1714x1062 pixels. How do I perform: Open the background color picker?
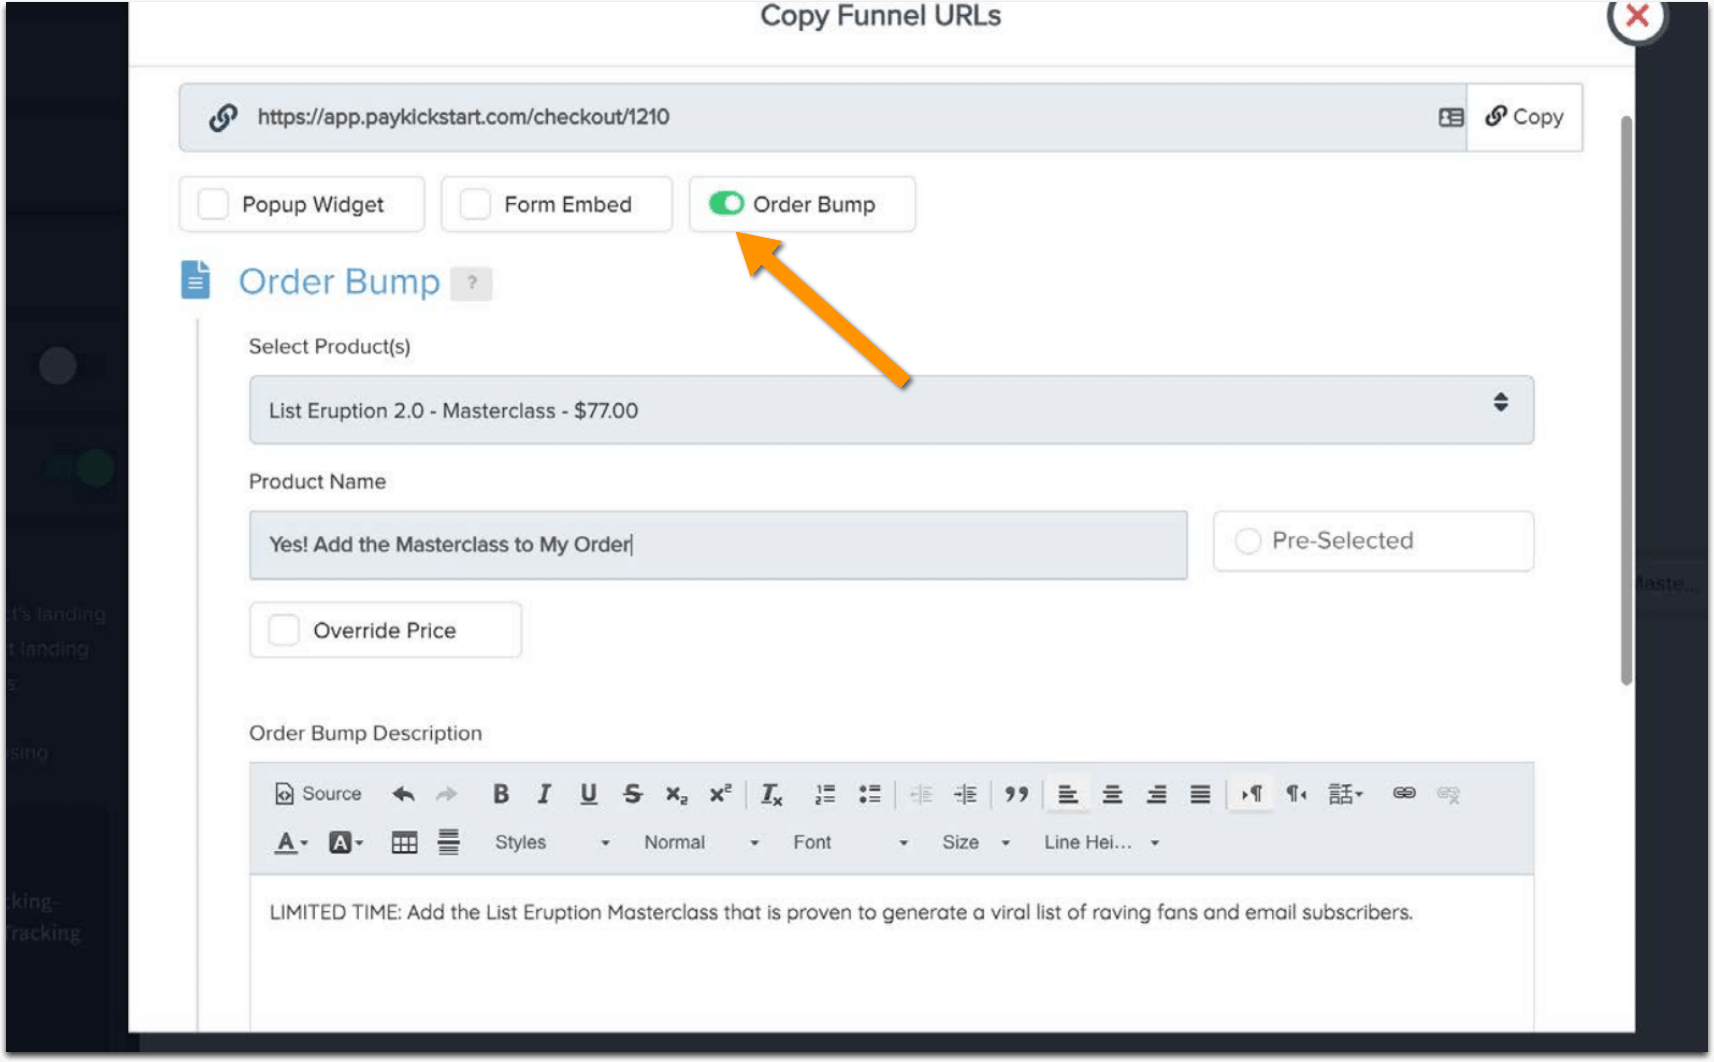(346, 843)
